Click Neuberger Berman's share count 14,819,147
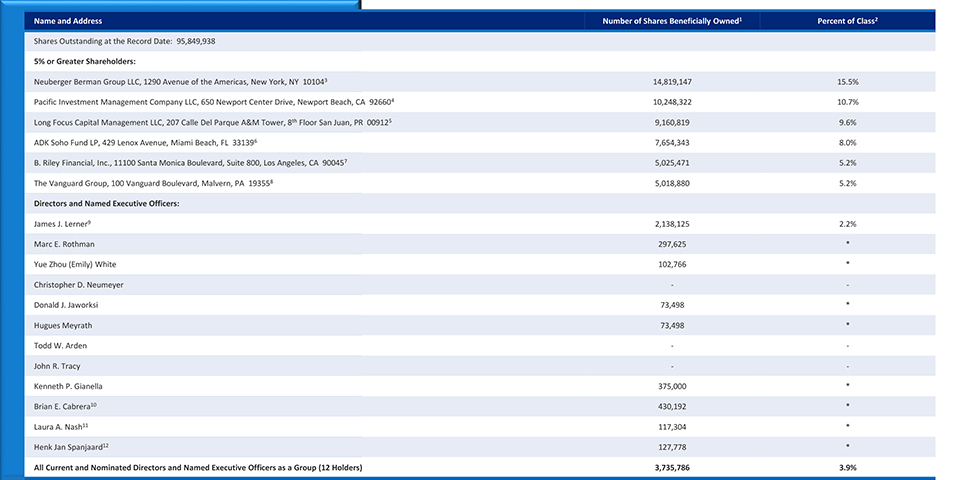 pos(672,82)
